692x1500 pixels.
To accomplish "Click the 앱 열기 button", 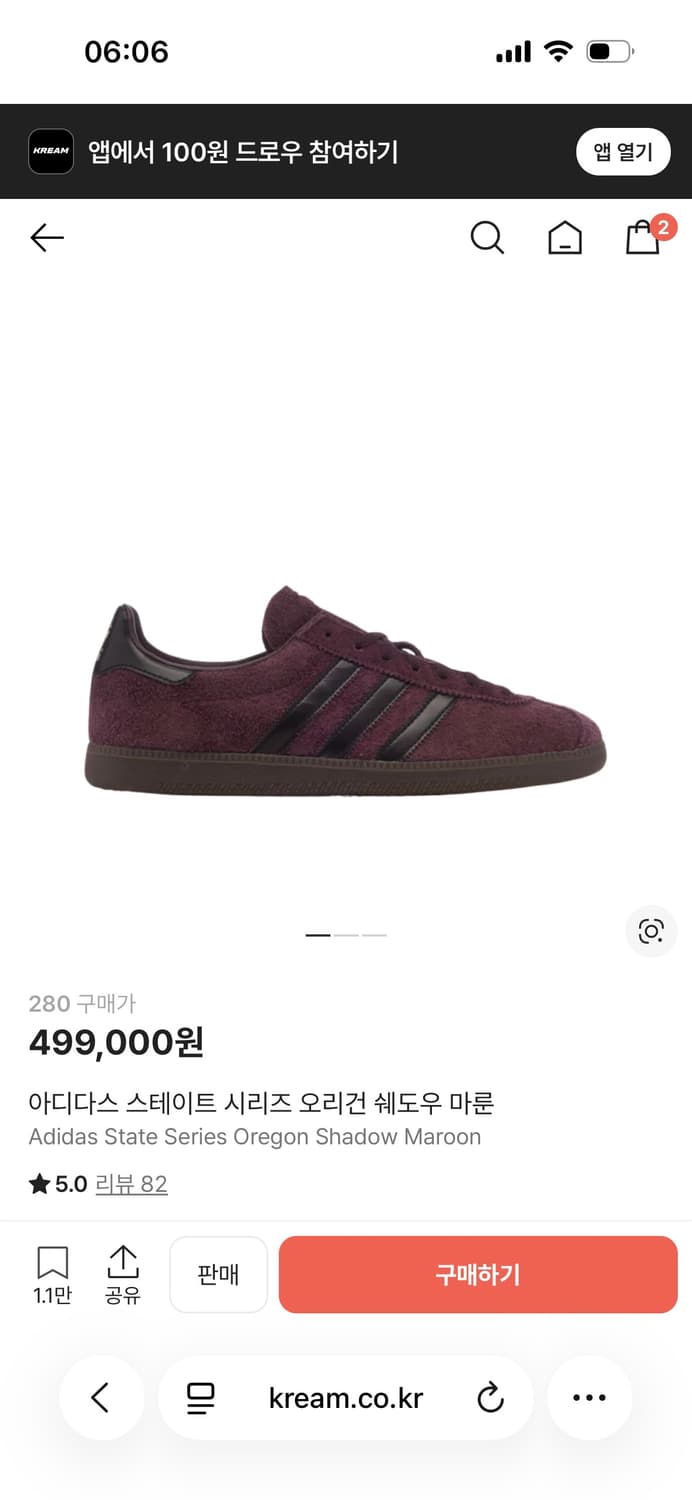I will (623, 152).
